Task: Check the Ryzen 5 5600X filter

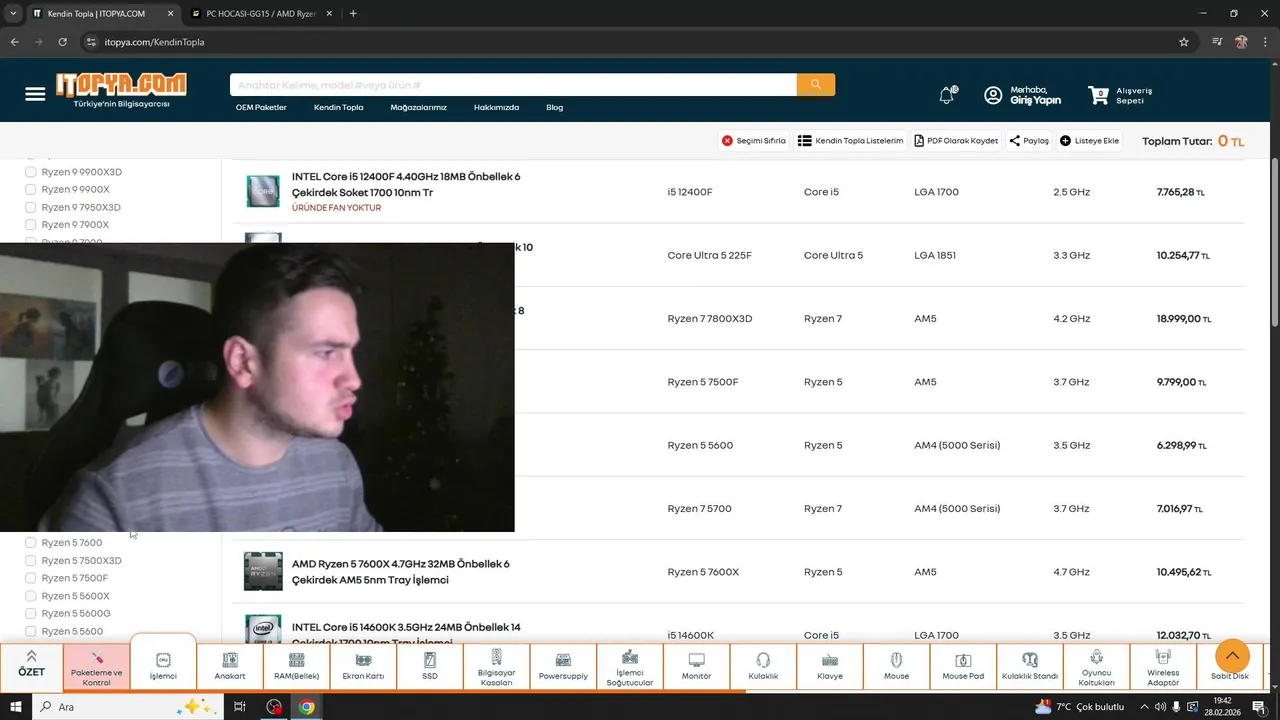Action: (31, 596)
